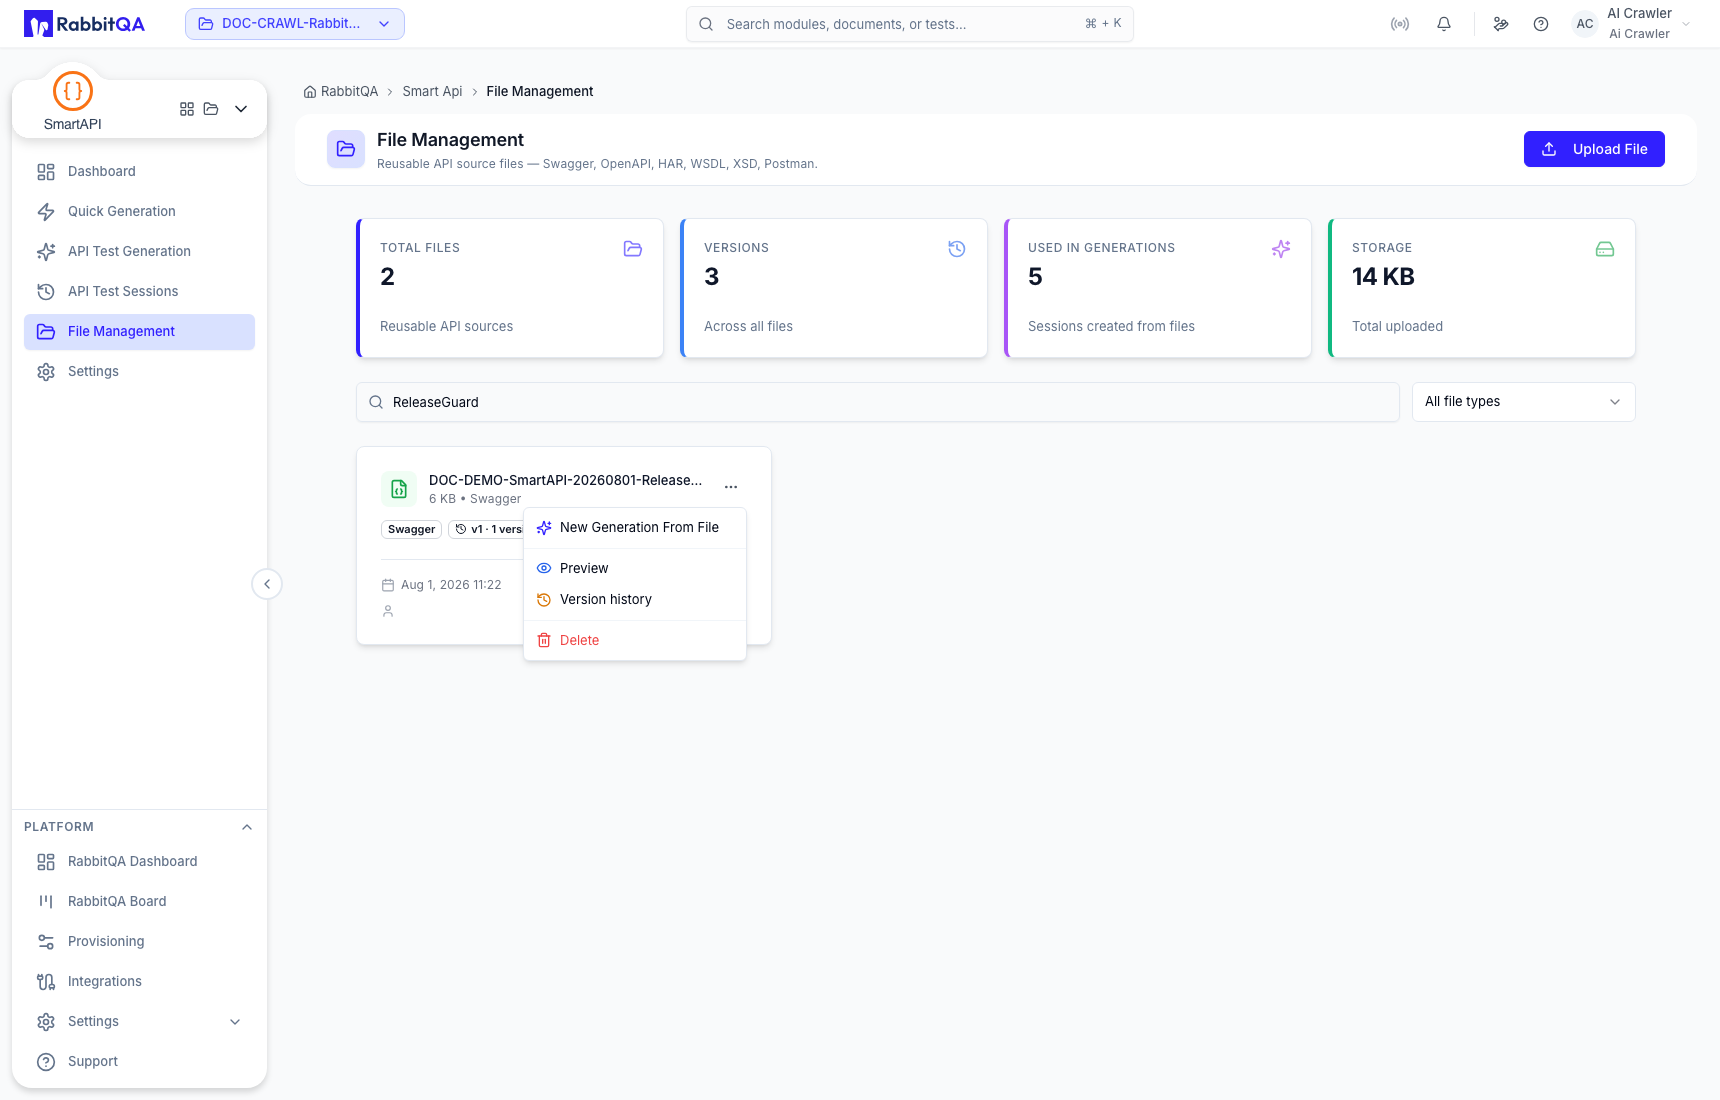Click the green Swagger file icon

(x=399, y=489)
